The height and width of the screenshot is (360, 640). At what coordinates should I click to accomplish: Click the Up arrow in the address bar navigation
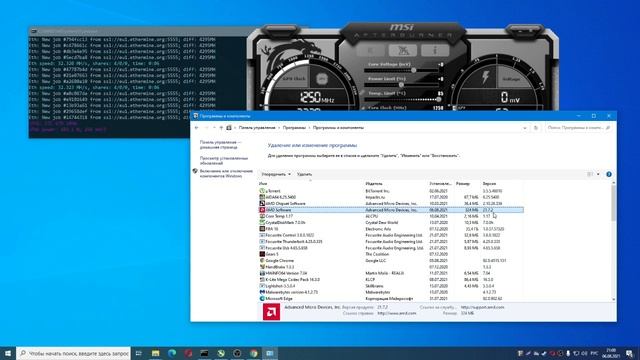coord(221,128)
